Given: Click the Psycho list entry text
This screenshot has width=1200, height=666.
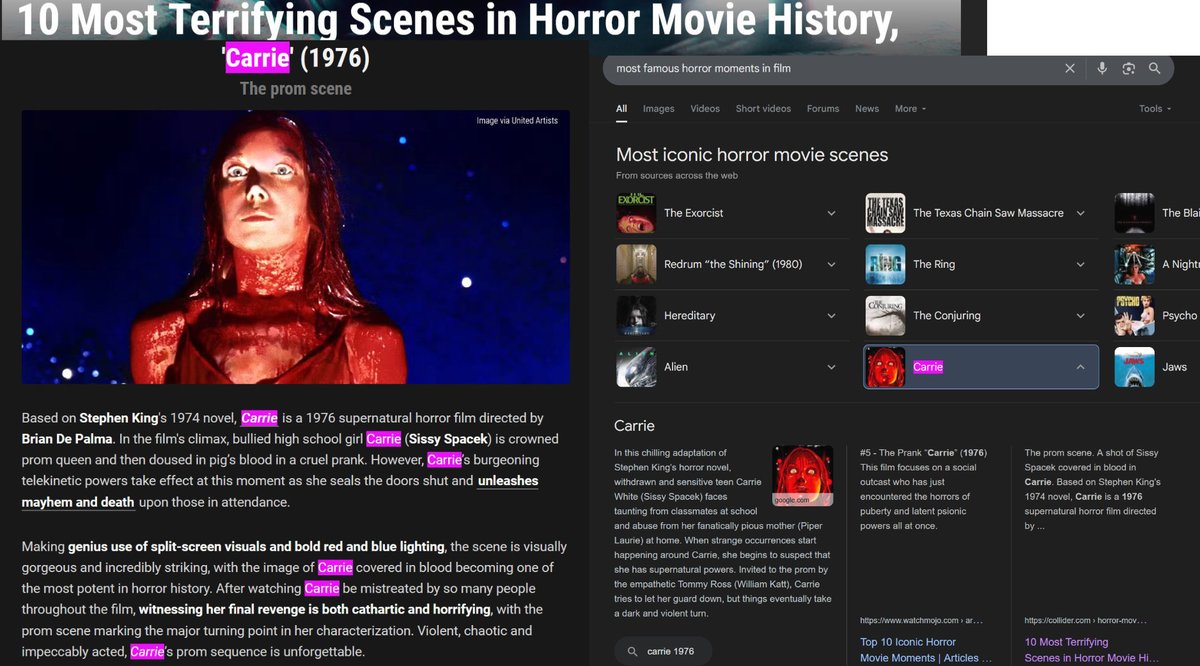Looking at the screenshot, I should click(1179, 315).
